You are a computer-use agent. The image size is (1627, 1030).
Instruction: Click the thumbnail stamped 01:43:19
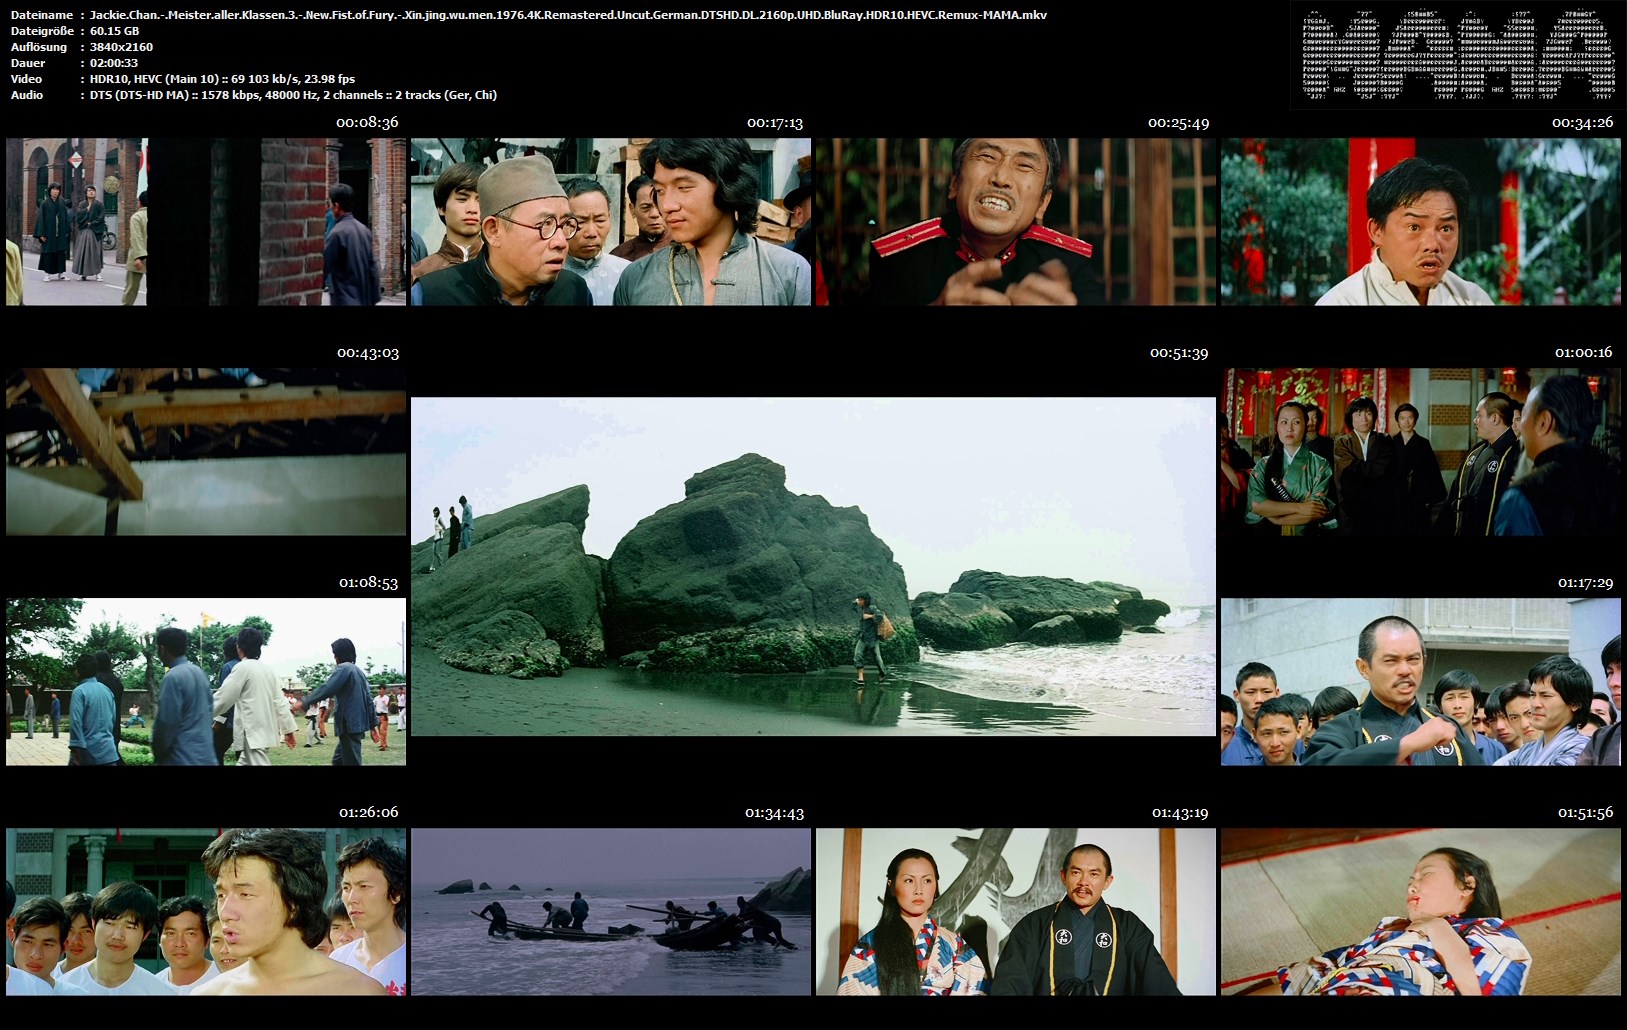[x=1016, y=911]
